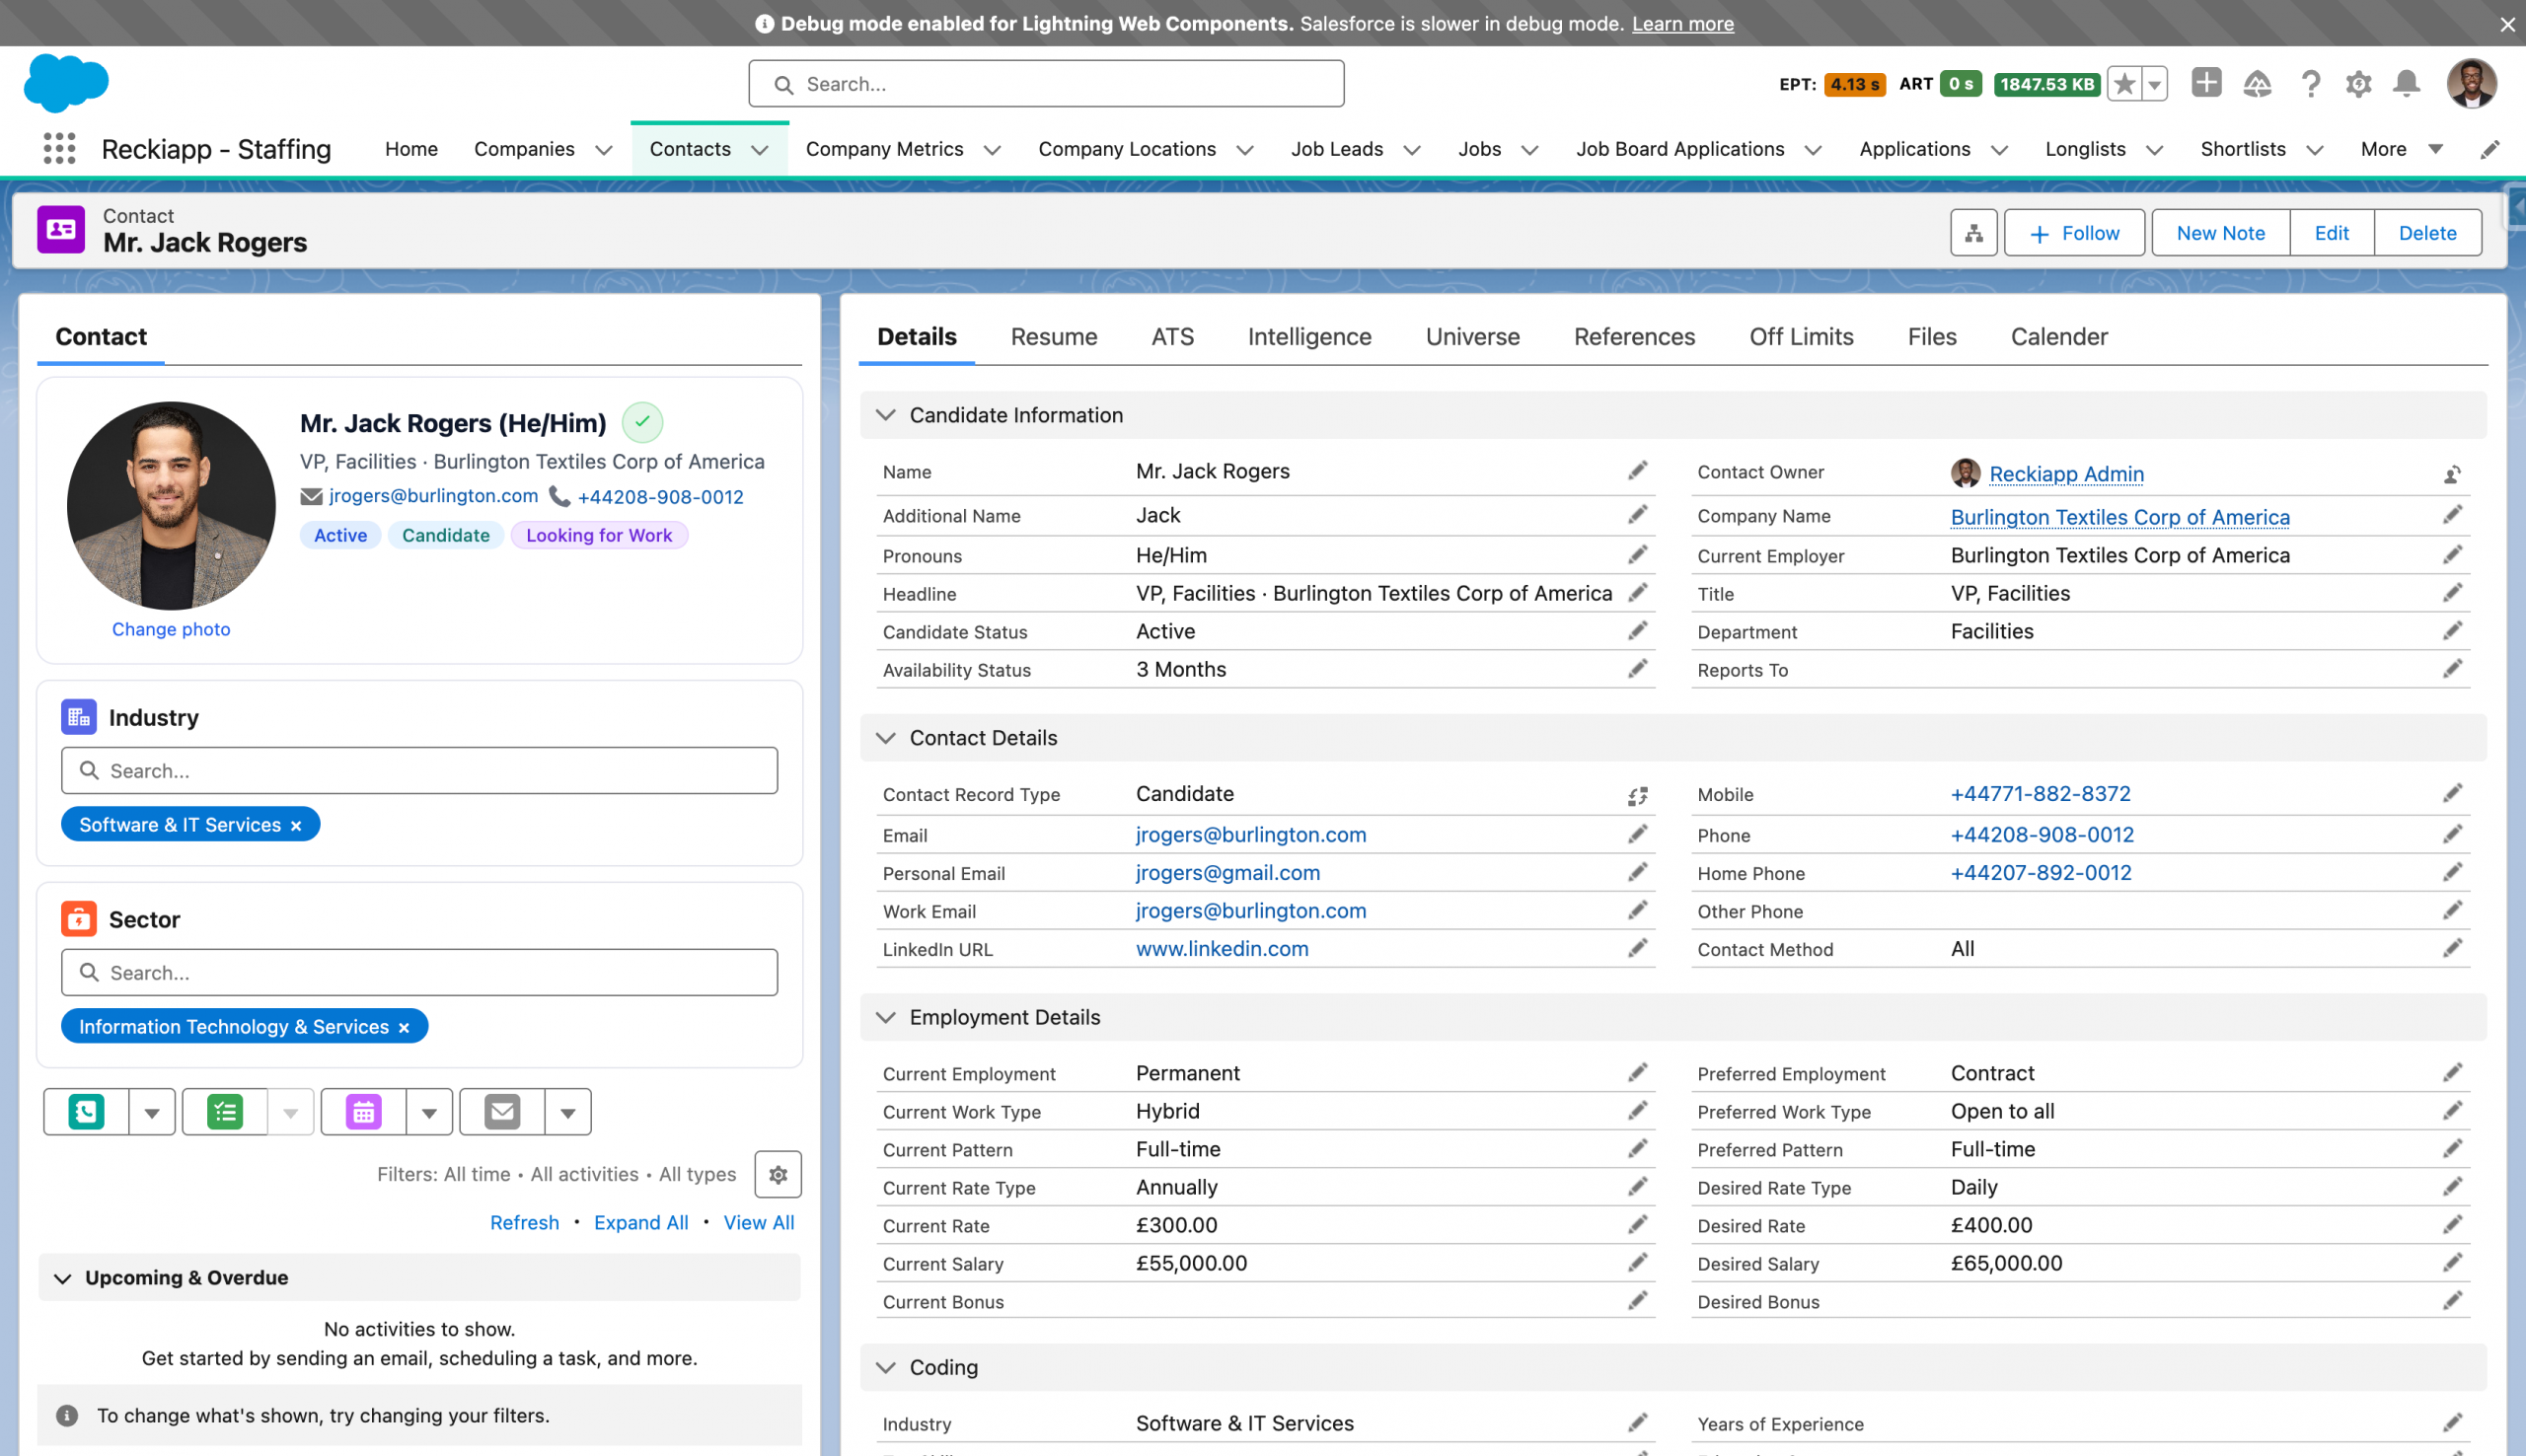Click the App Launcher grid icon
The height and width of the screenshot is (1456, 2526).
click(x=59, y=149)
